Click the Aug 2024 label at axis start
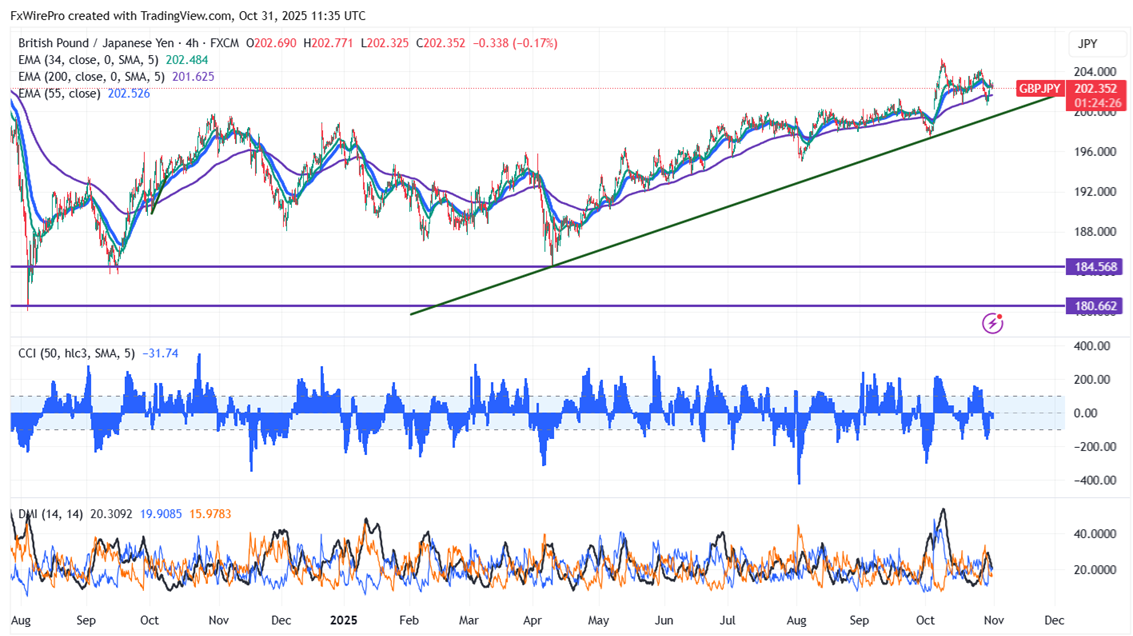The image size is (1133, 636). pos(21,620)
